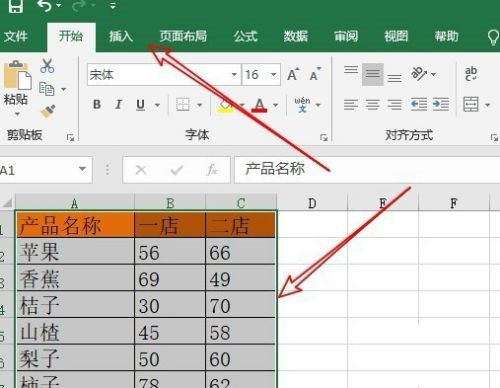Open the font color dropdown arrow
This screenshot has height=388, width=500.
[x=275, y=105]
